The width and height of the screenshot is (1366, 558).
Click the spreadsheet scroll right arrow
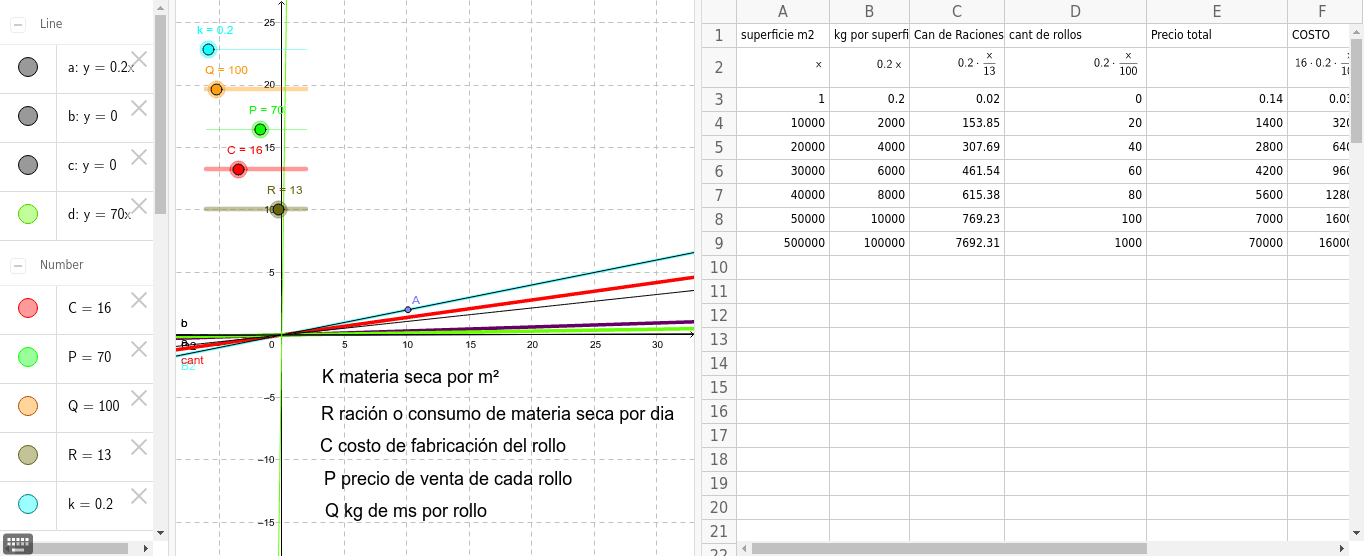tap(1341, 549)
